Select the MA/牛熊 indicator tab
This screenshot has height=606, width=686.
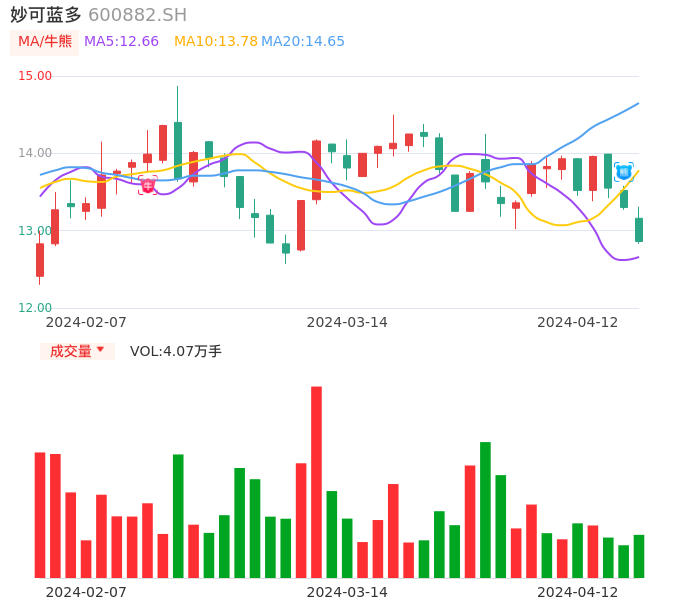point(45,42)
